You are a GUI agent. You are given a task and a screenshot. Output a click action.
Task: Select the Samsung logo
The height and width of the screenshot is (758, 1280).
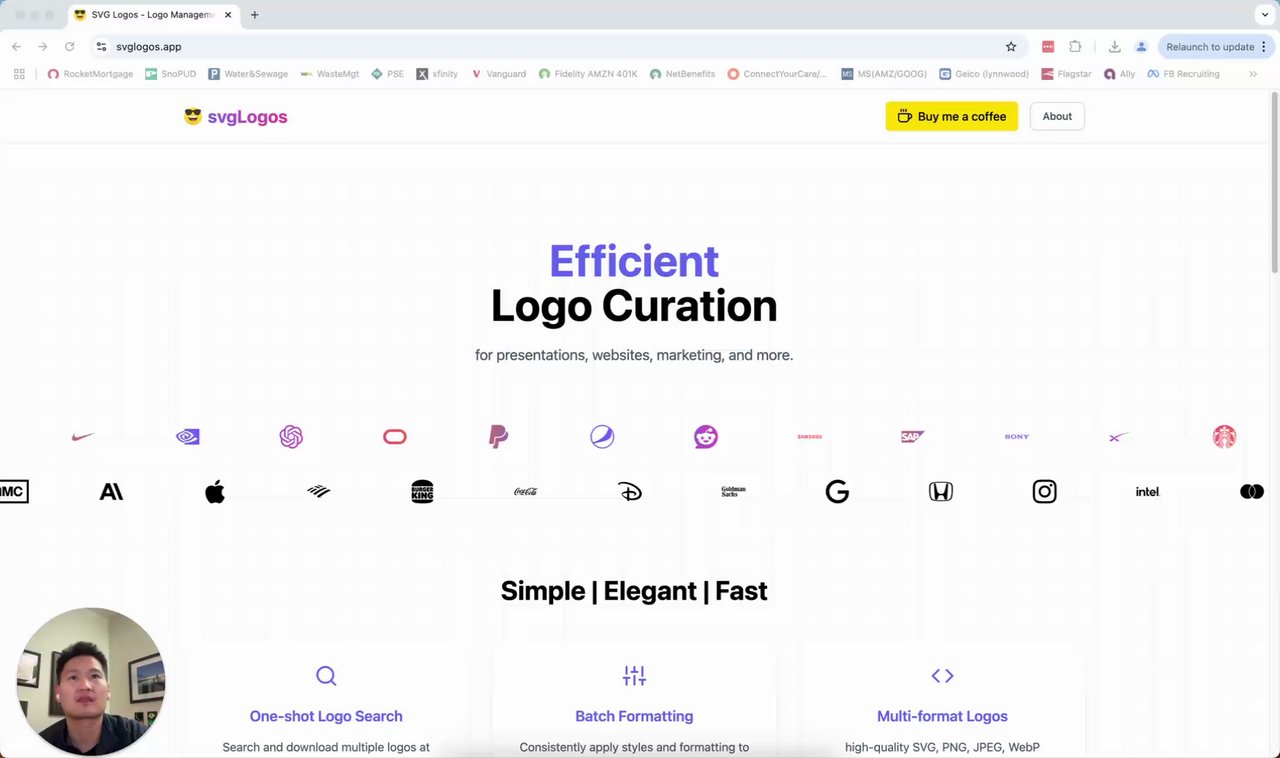coord(810,437)
